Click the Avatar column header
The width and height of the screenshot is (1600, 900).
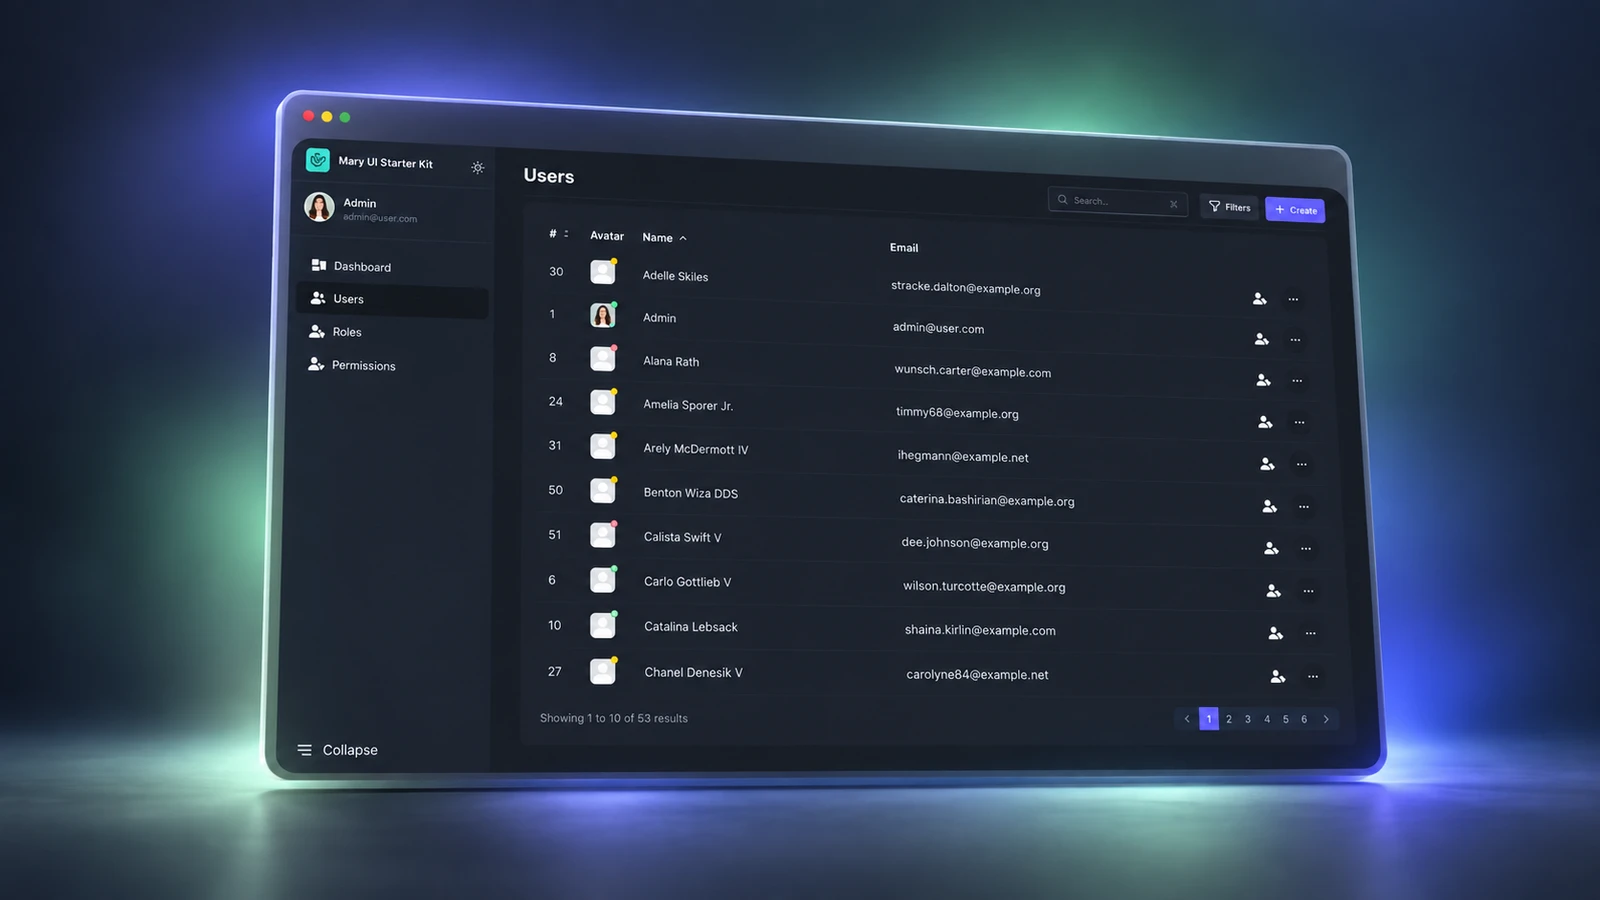click(607, 236)
